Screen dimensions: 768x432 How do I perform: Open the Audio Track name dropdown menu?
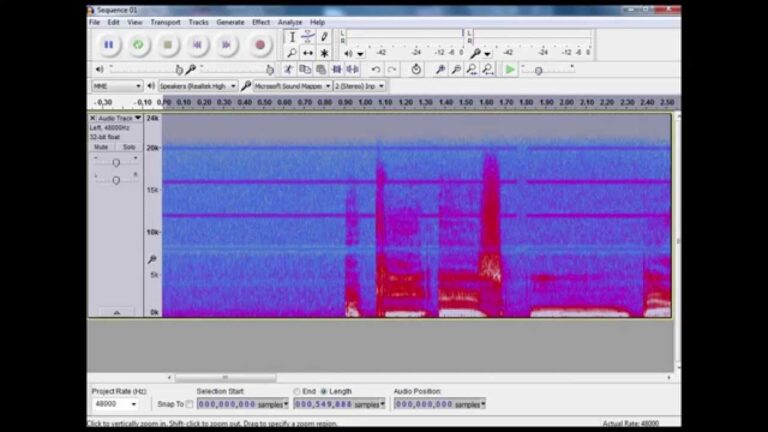(x=138, y=118)
